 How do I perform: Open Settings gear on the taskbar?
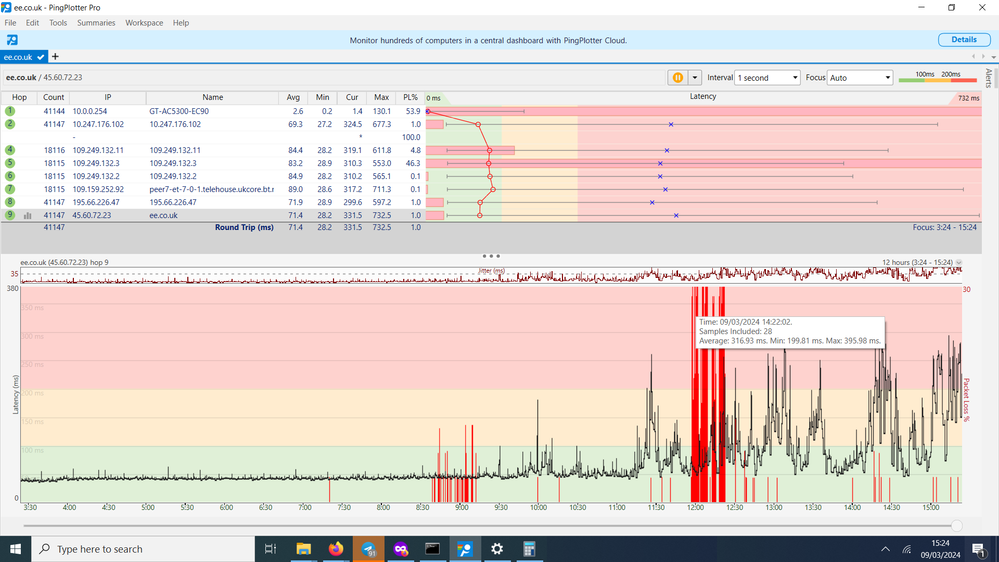497,549
